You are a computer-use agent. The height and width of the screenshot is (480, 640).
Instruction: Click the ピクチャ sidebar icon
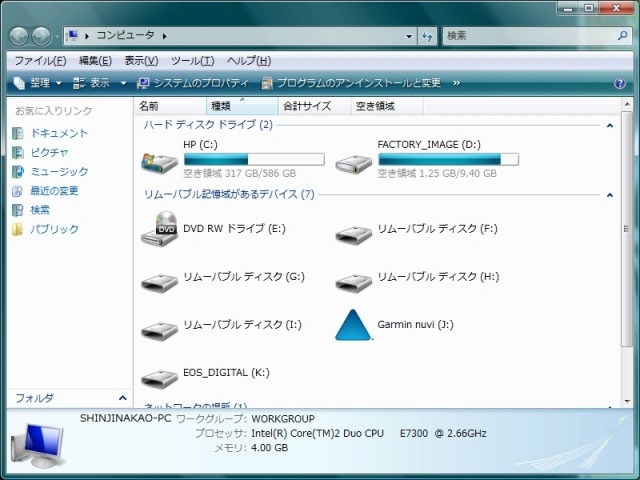pyautogui.click(x=18, y=153)
